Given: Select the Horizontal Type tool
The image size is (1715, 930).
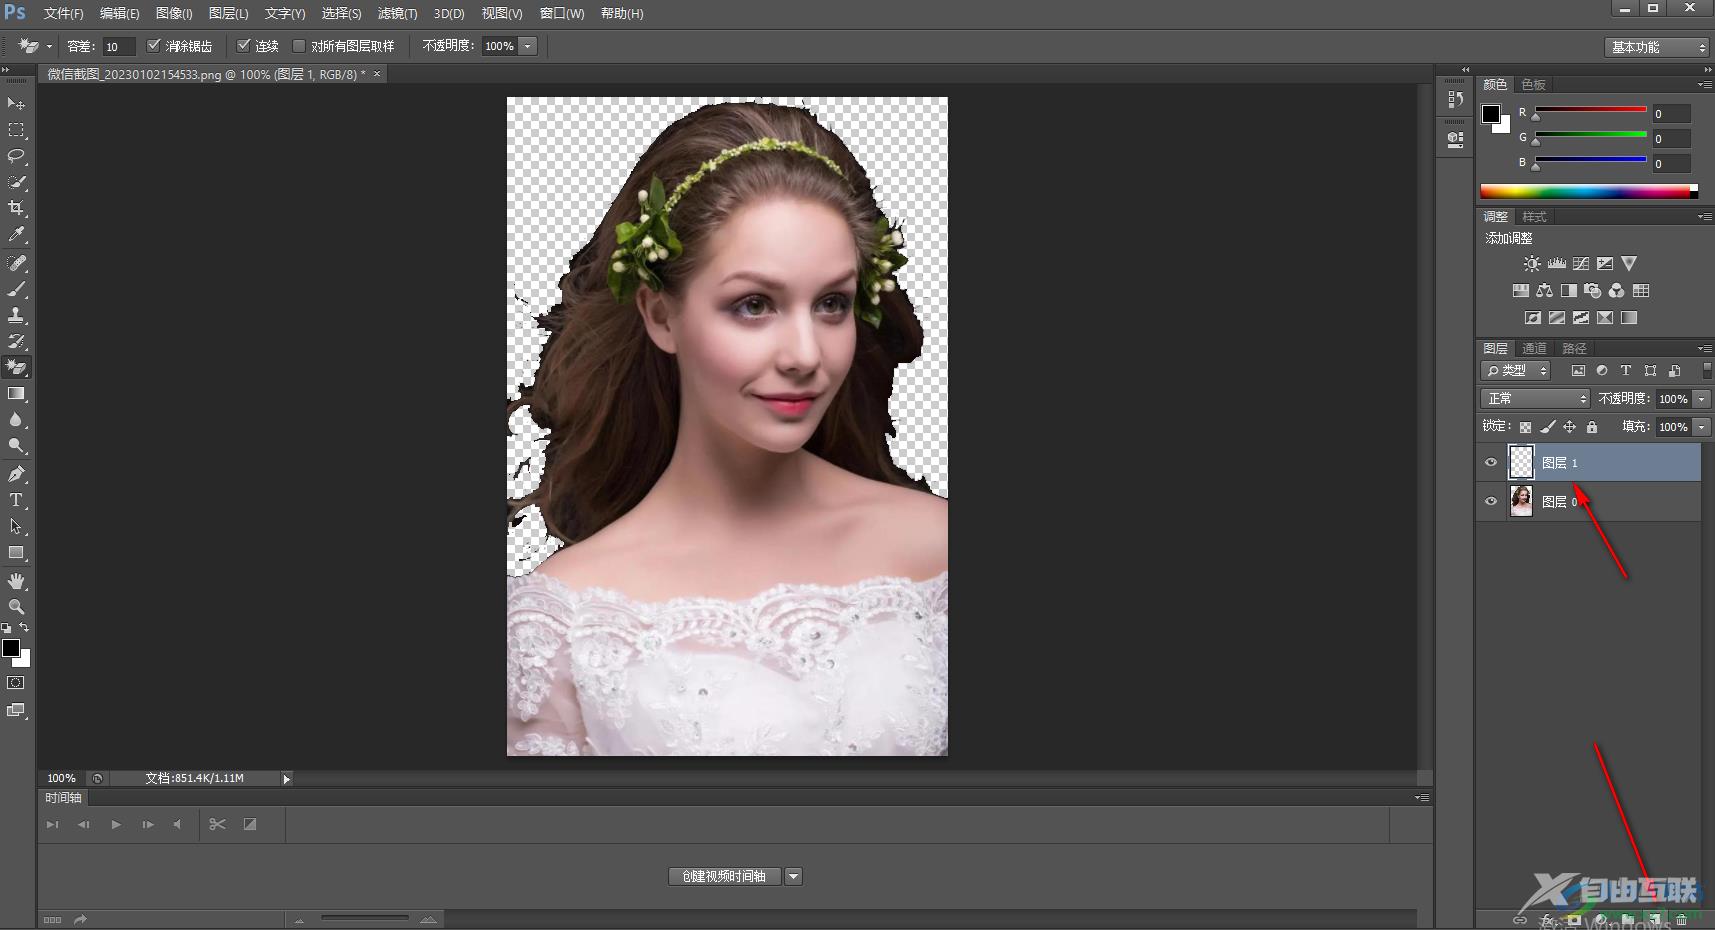Looking at the screenshot, I should tap(16, 500).
